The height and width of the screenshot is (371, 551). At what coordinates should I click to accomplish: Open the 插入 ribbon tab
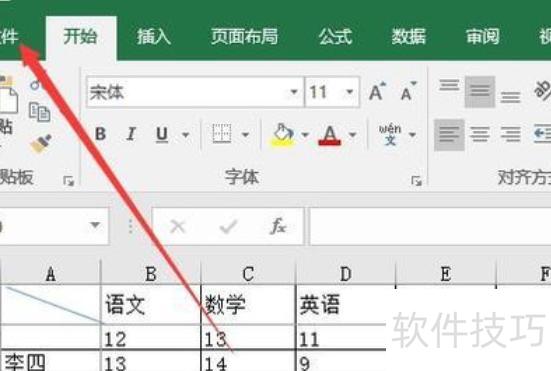pyautogui.click(x=154, y=37)
